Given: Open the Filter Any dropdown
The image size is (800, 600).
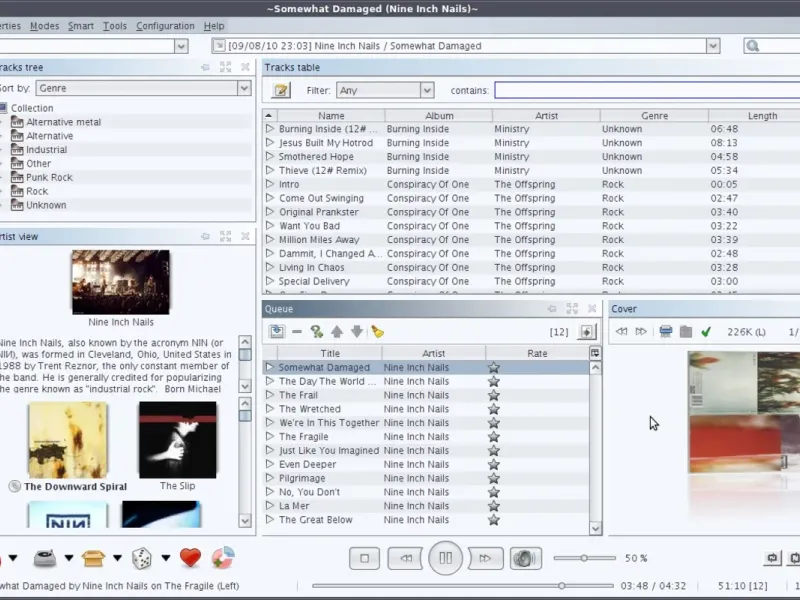Looking at the screenshot, I should click(x=427, y=90).
